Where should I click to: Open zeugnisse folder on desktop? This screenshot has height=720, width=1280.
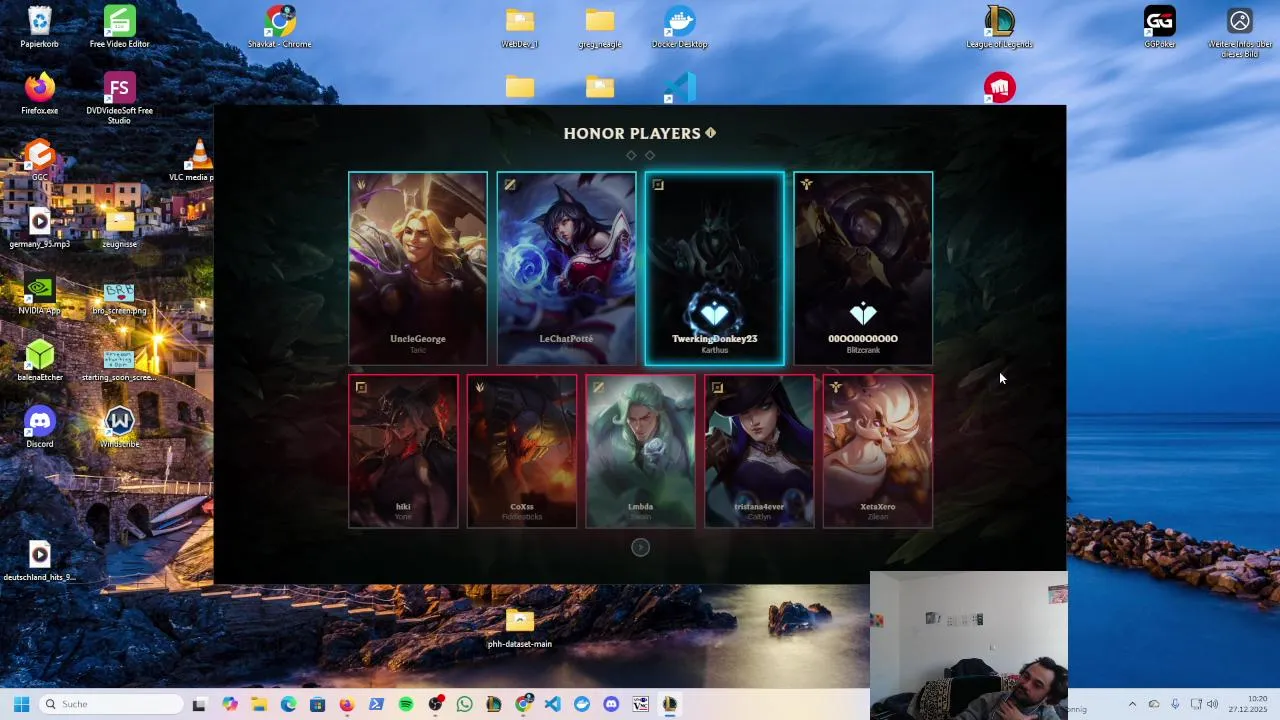click(119, 227)
